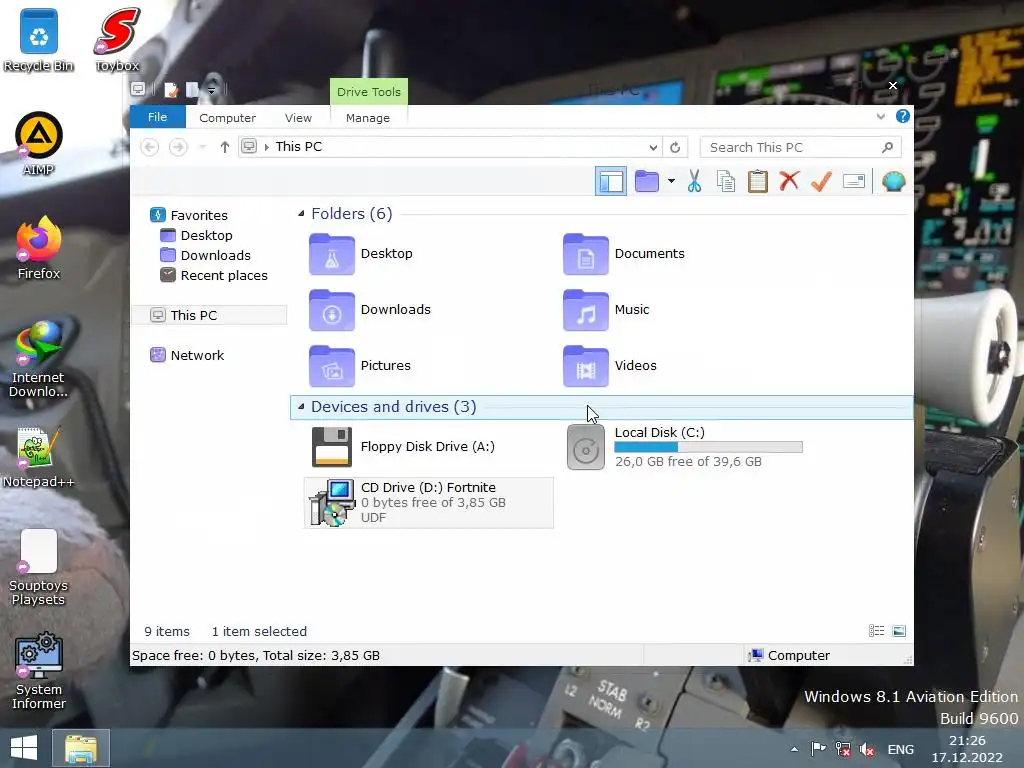The image size is (1024, 768).
Task: Open the Manage ribbon tab
Action: (368, 118)
